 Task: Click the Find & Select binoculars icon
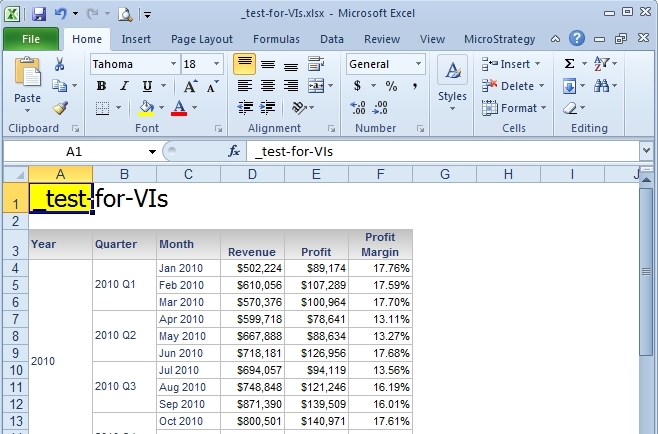(x=601, y=86)
